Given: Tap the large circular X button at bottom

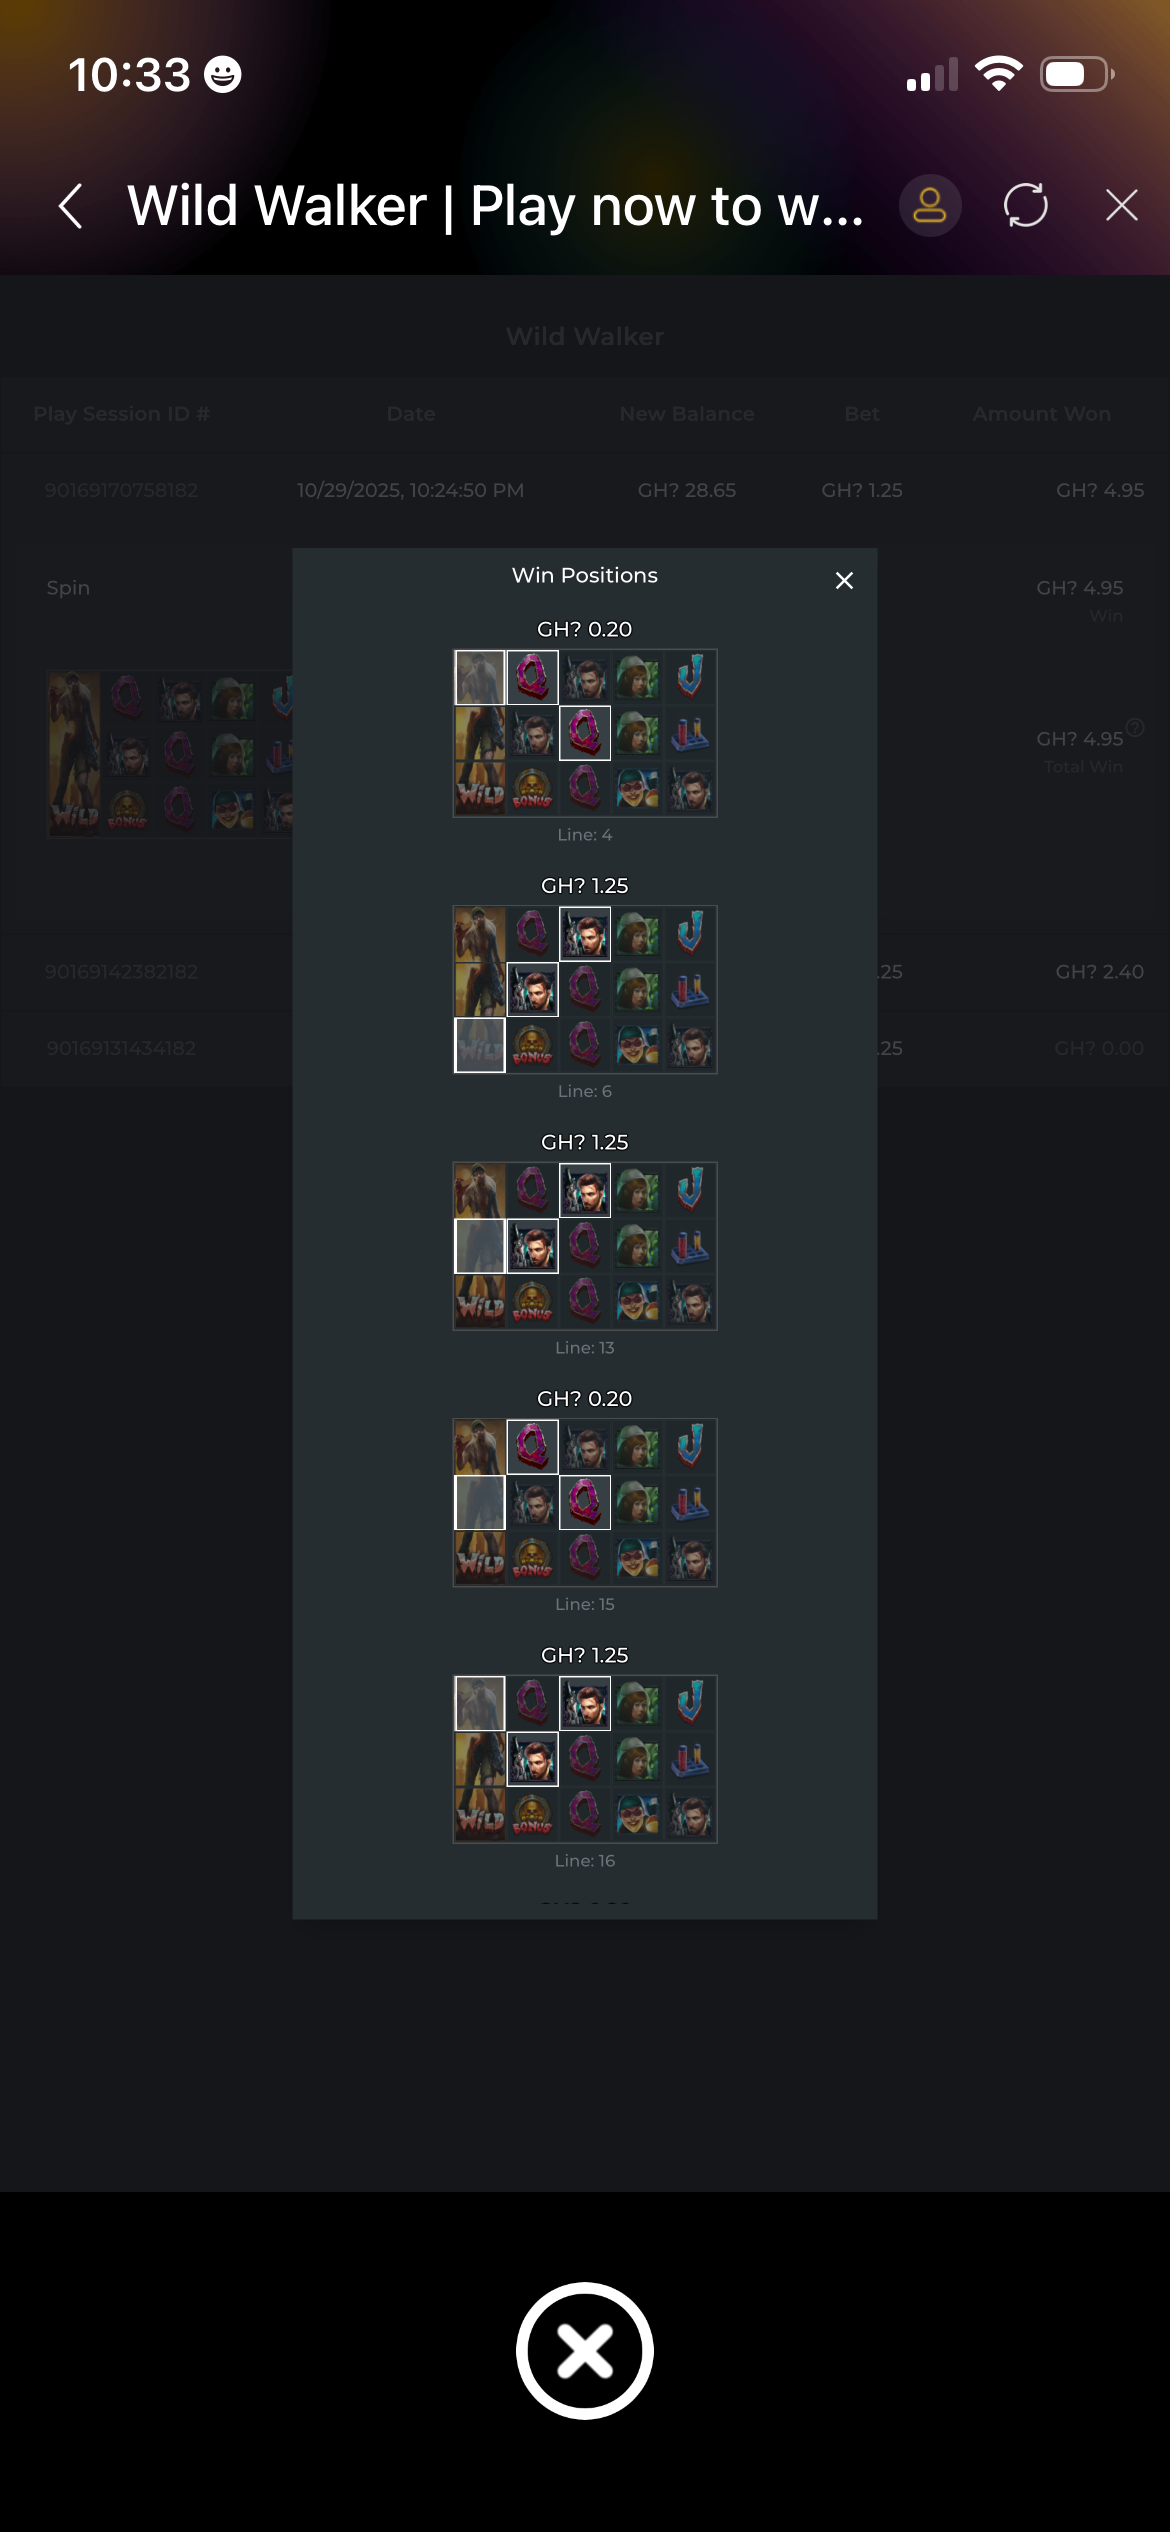Looking at the screenshot, I should (x=585, y=2350).
